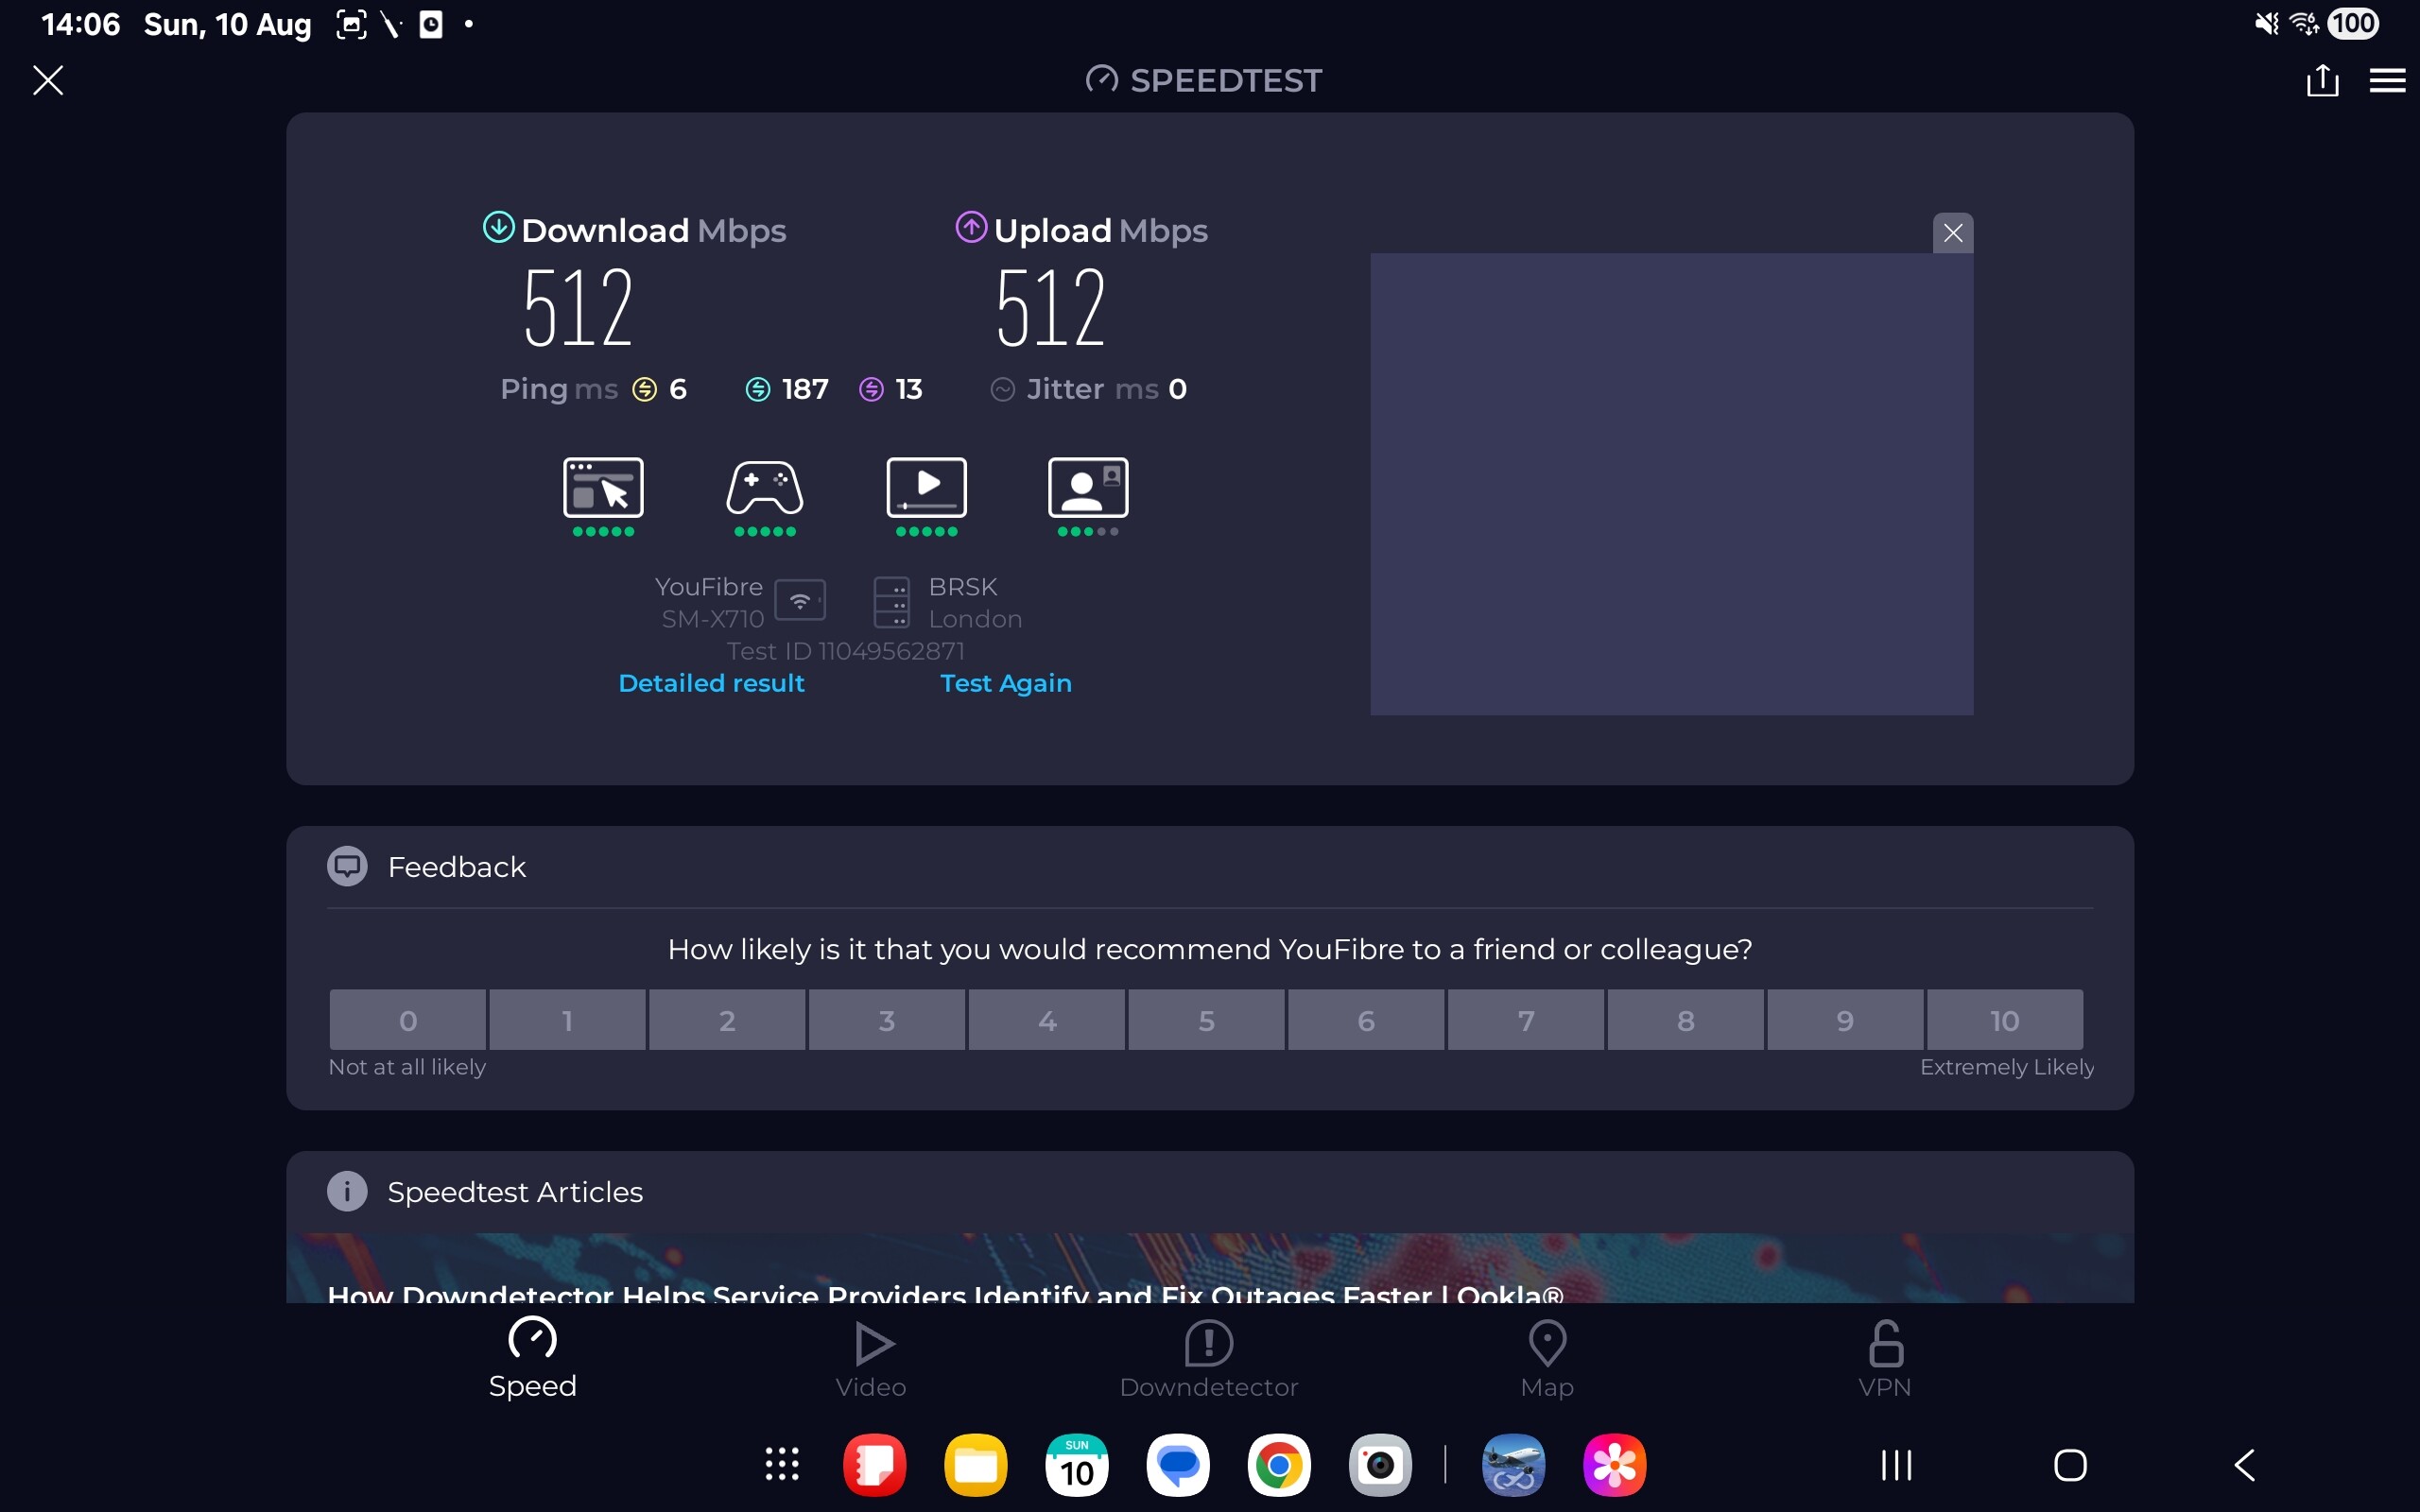Choose rating 7 for YouFibre
This screenshot has width=2420, height=1512.
[1525, 1020]
